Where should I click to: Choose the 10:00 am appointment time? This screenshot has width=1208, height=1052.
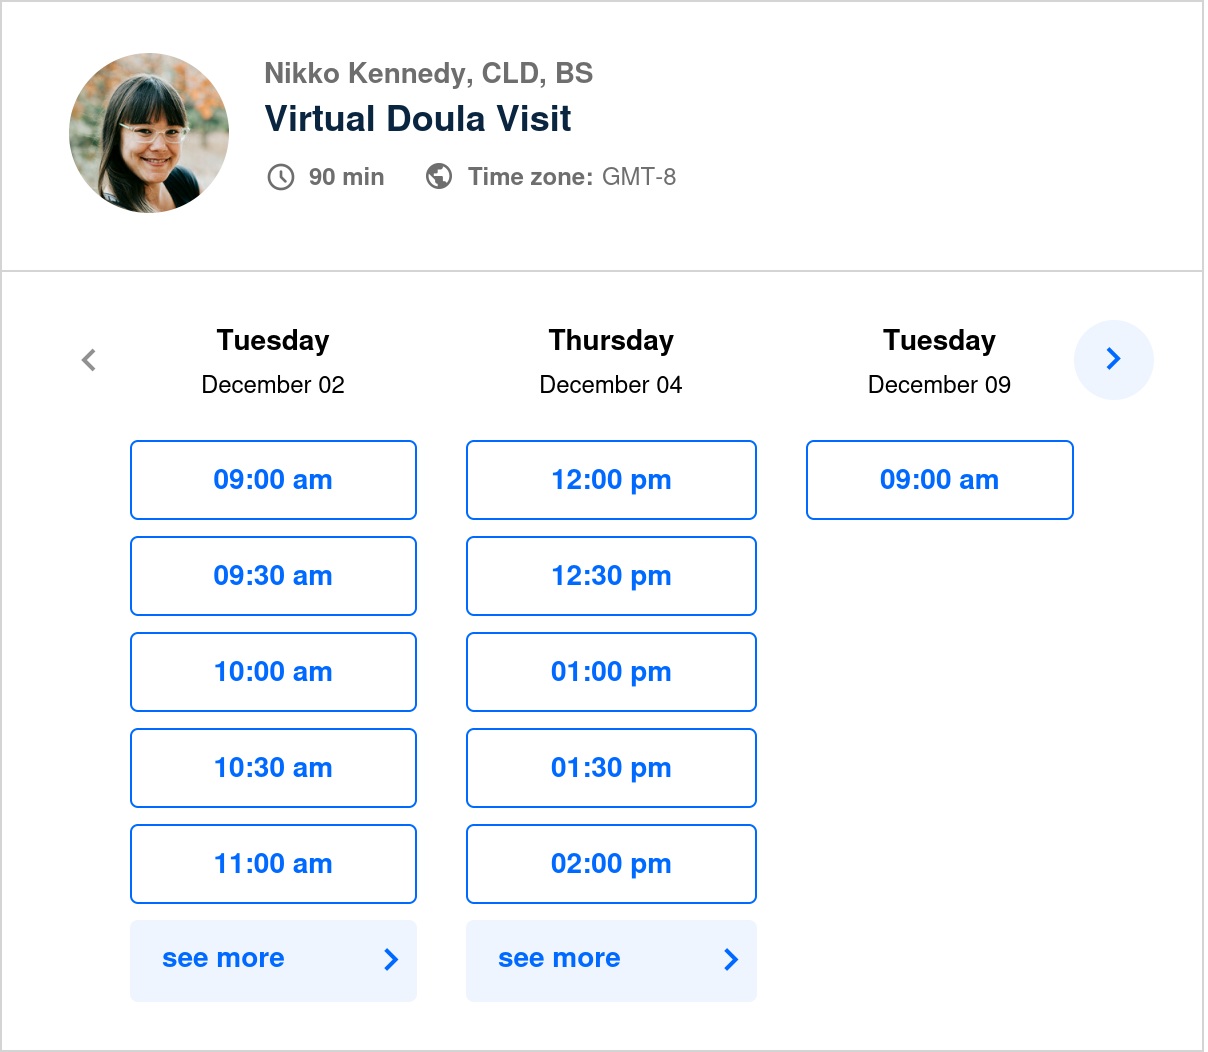273,672
